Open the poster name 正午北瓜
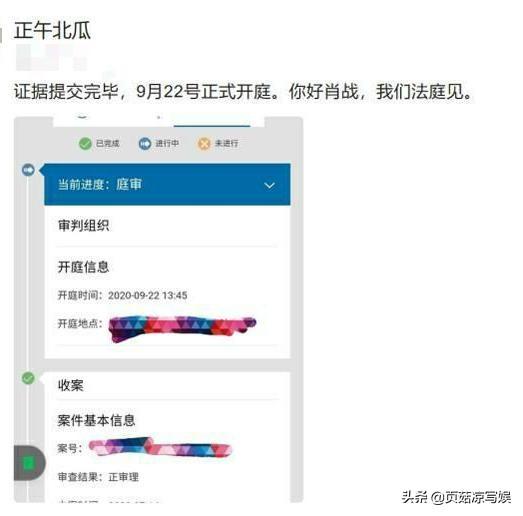The height and width of the screenshot is (516, 523). pos(52,31)
